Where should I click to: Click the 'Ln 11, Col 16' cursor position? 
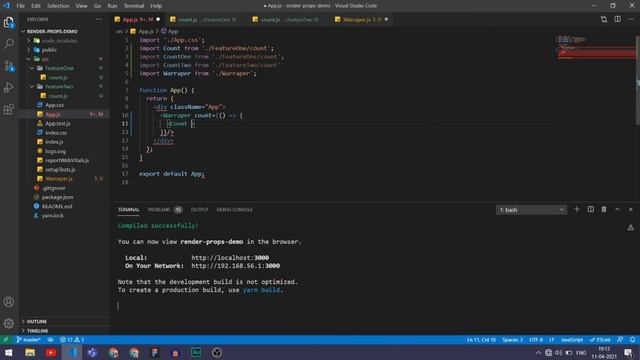[x=481, y=340]
